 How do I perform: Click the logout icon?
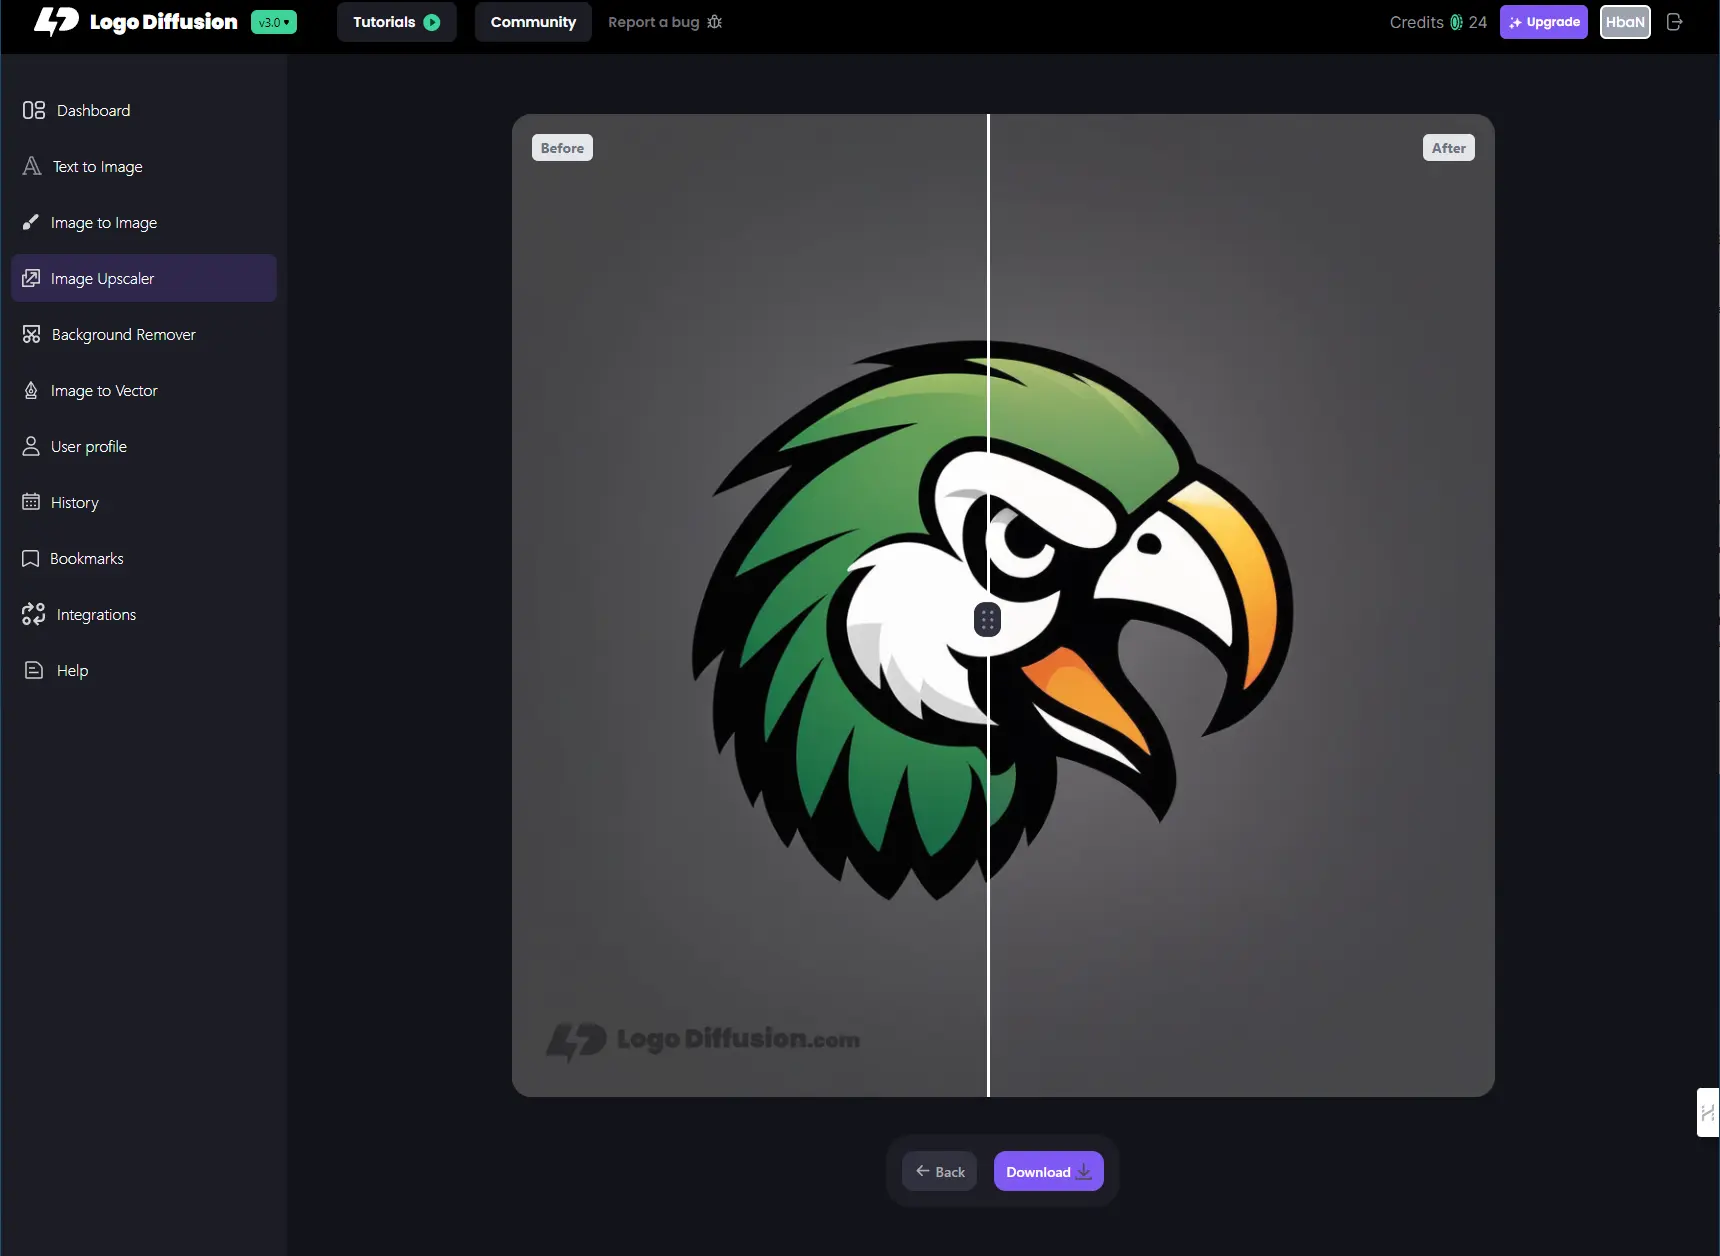pos(1675,22)
